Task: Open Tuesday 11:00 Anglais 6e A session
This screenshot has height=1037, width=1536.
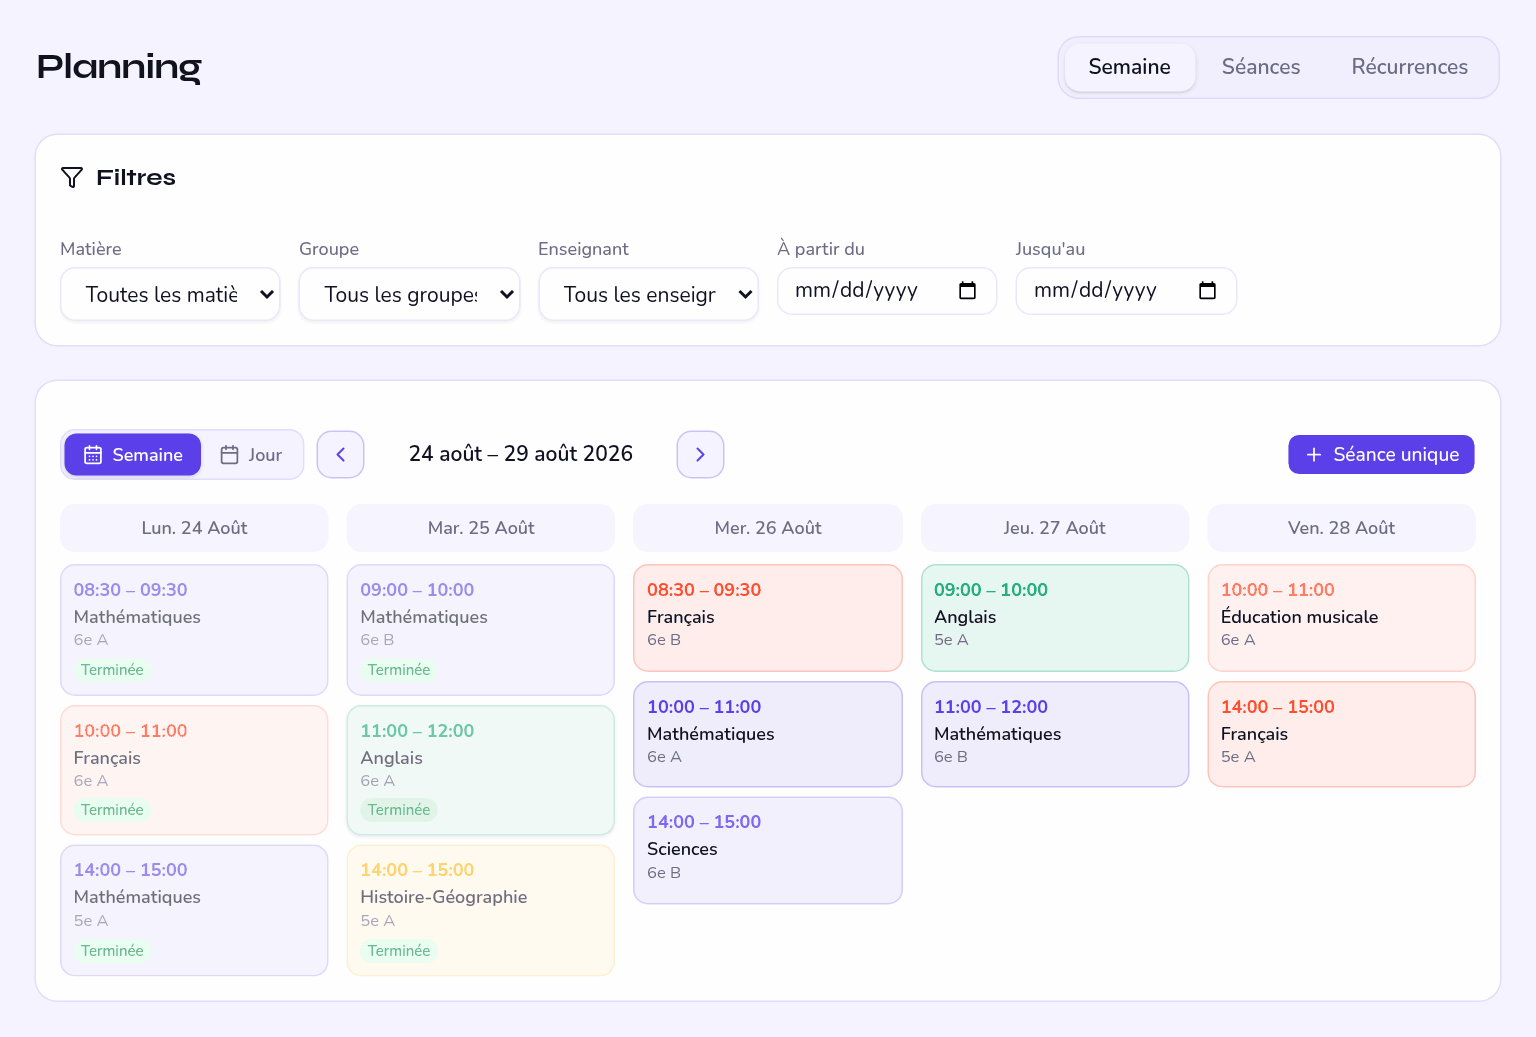Action: [481, 770]
